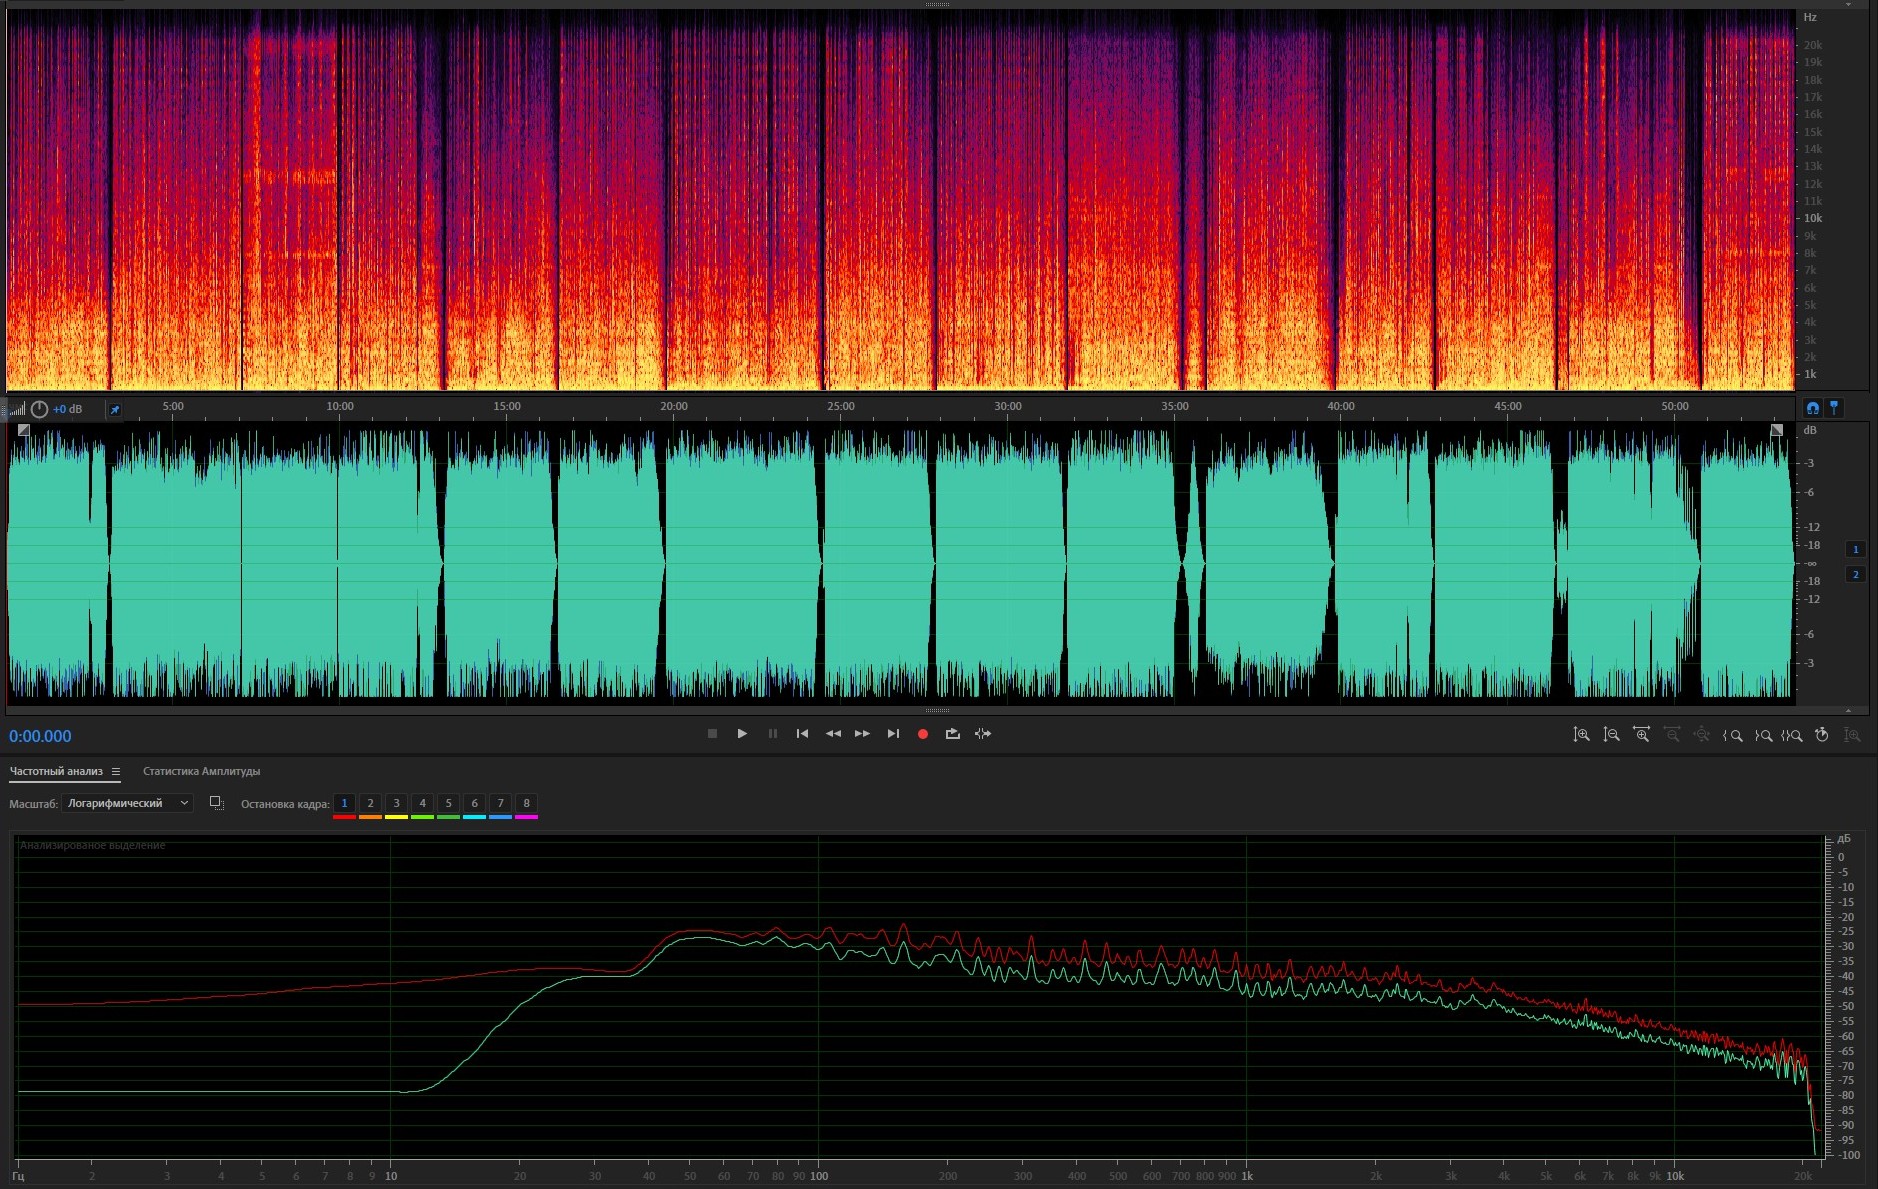Click the HUD volume knob
Screen dimensions: 1878x1189
(x=39, y=409)
